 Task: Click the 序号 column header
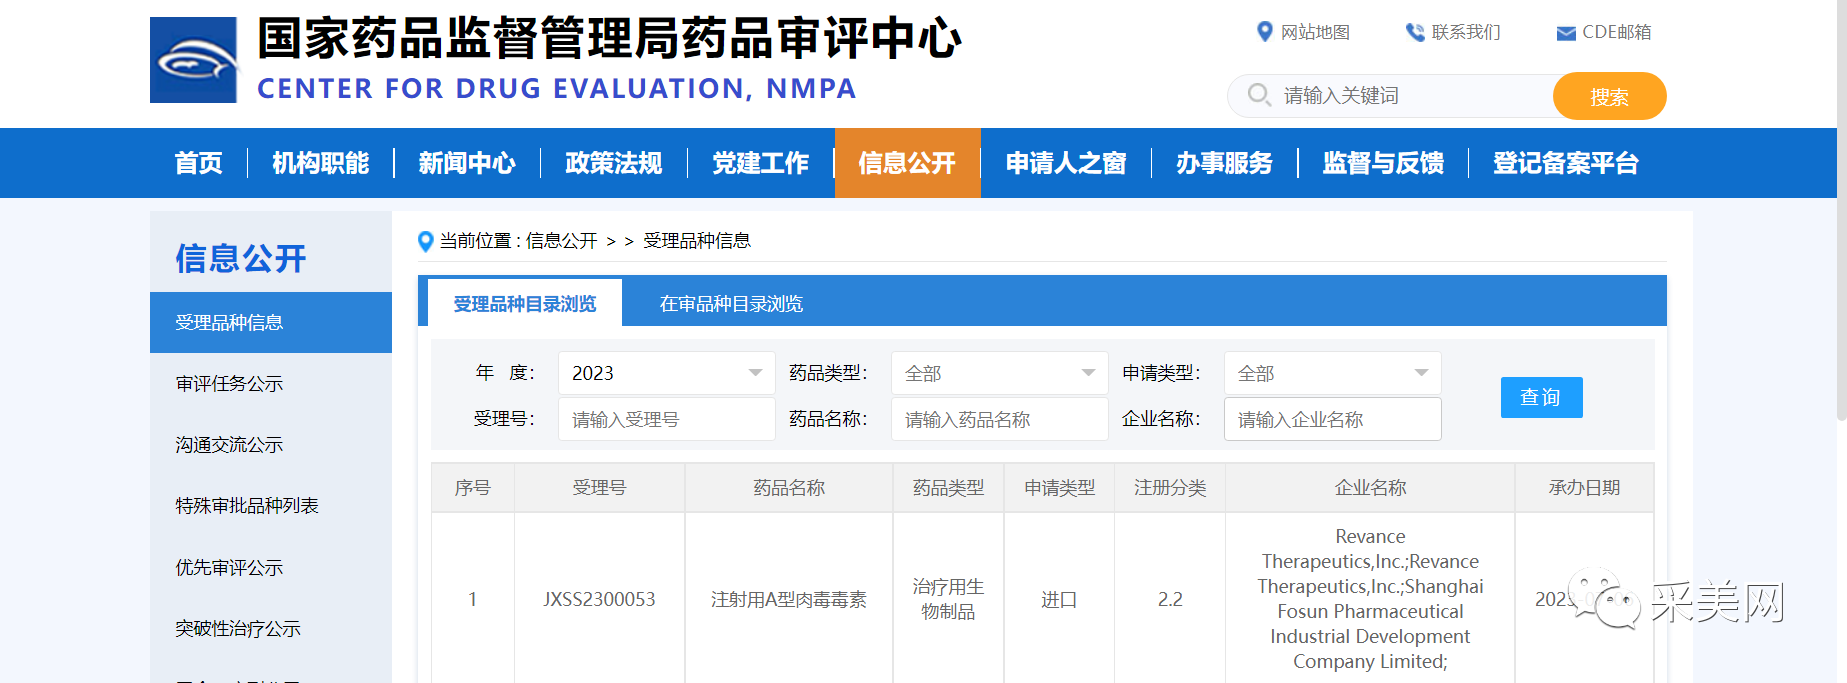point(473,488)
